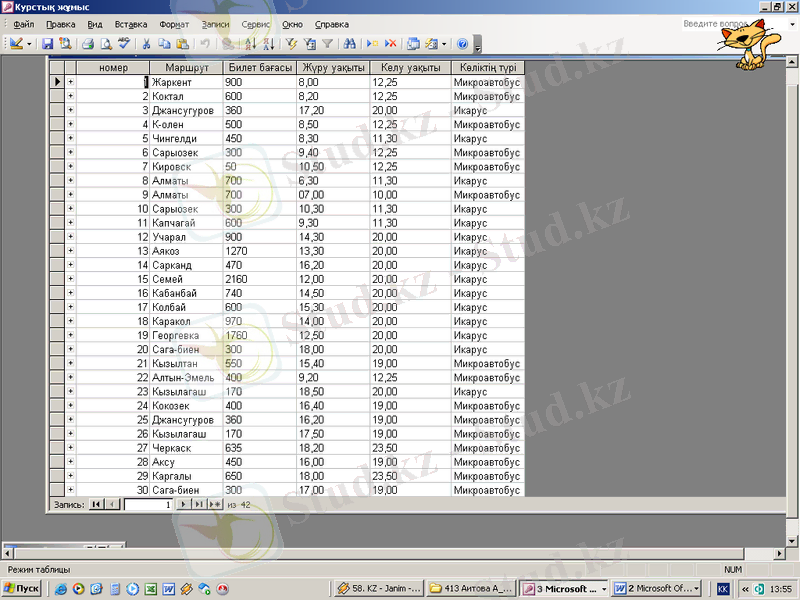Open Microsoft Access Help via the question mark icon
This screenshot has height=600, width=800.
tap(462, 44)
